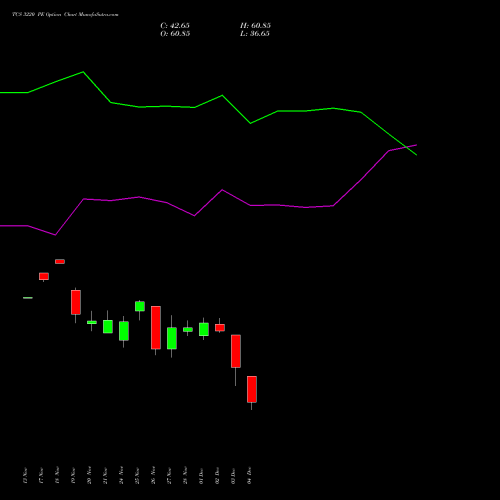Image resolution: width=500 pixels, height=500 pixels.
Task: Click the green candle for 27 Nov
Action: click(x=172, y=338)
